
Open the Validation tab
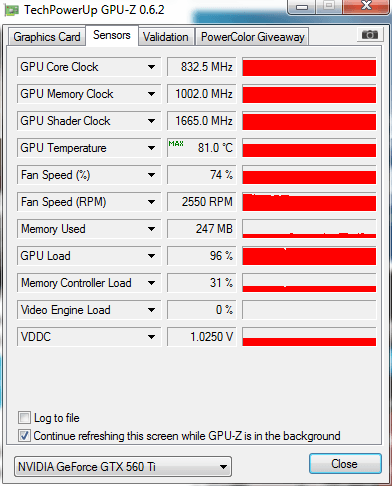click(166, 37)
